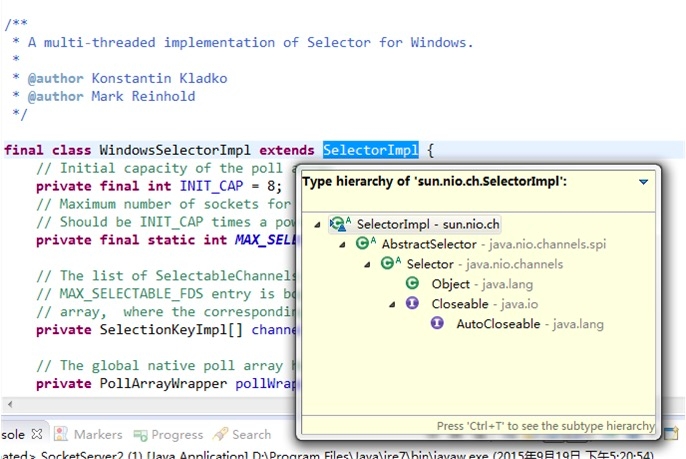Collapse the Closeable tree node
This screenshot has height=459, width=686.
click(x=393, y=305)
